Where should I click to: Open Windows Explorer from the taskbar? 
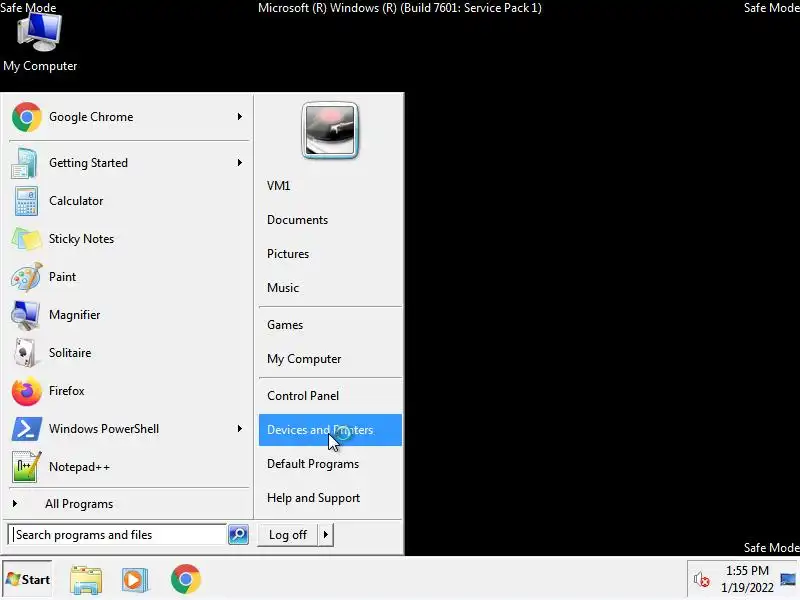coord(86,580)
